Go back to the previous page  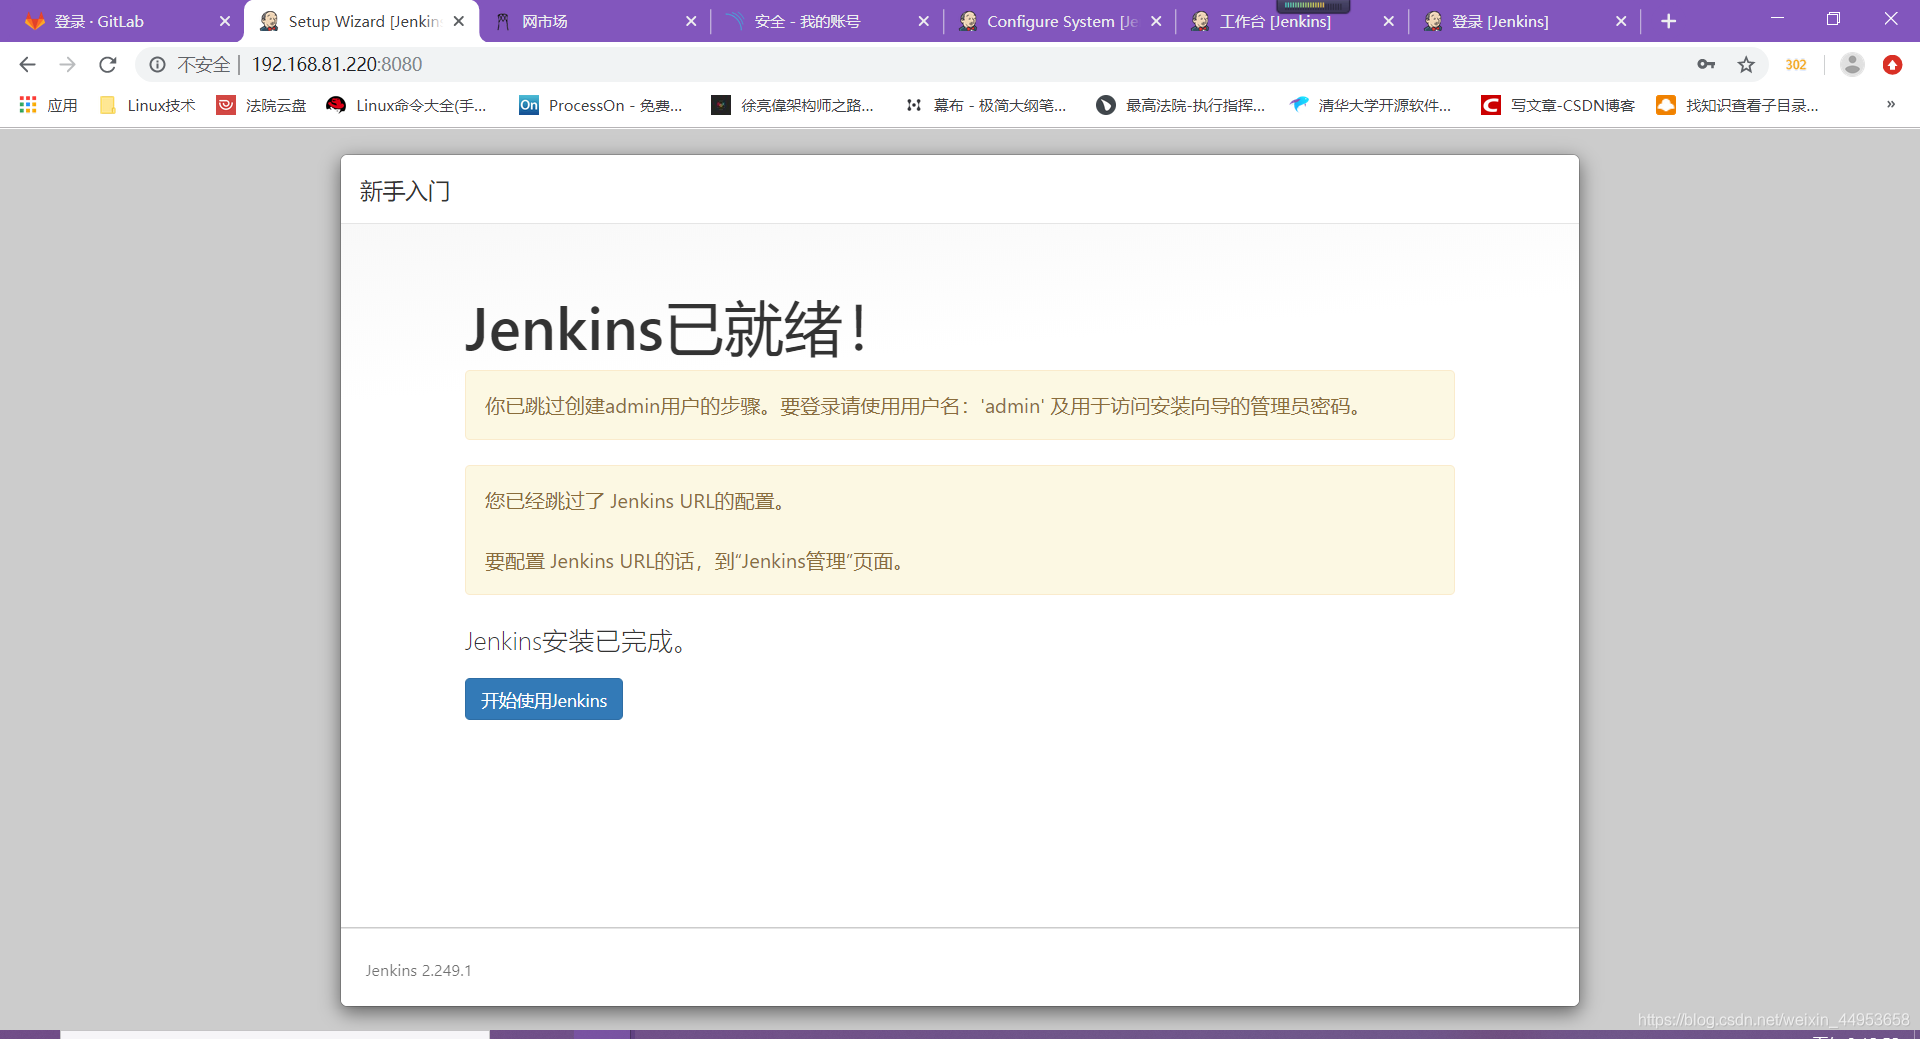coord(27,65)
